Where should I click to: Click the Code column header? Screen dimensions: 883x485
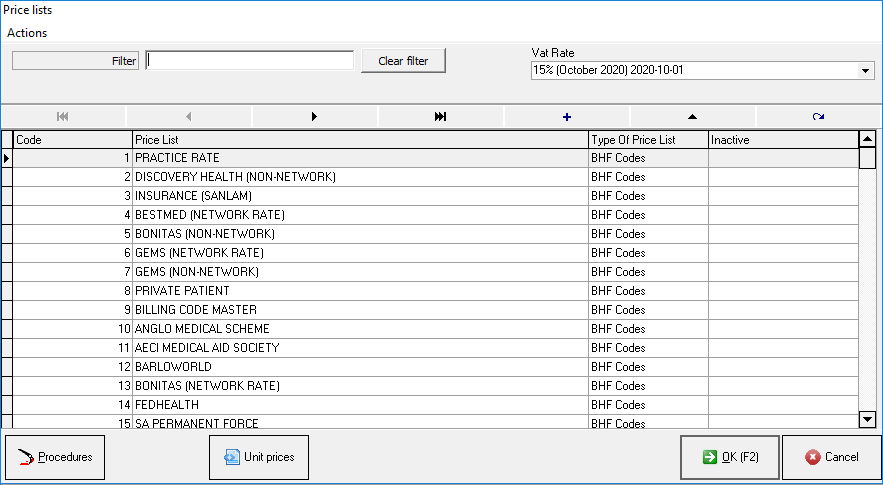coord(73,140)
